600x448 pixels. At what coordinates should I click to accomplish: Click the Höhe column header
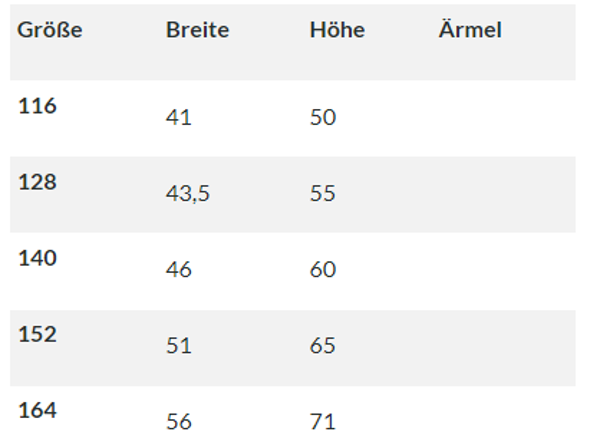[337, 30]
